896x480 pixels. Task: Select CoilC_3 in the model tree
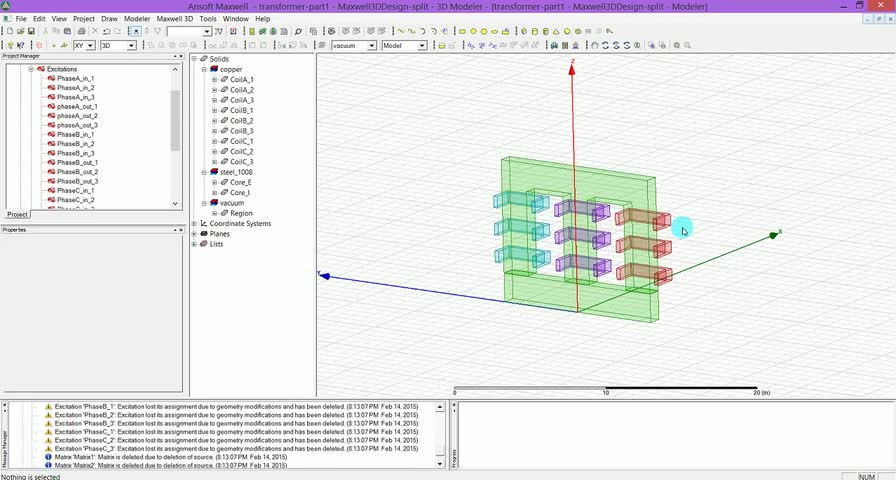242,162
